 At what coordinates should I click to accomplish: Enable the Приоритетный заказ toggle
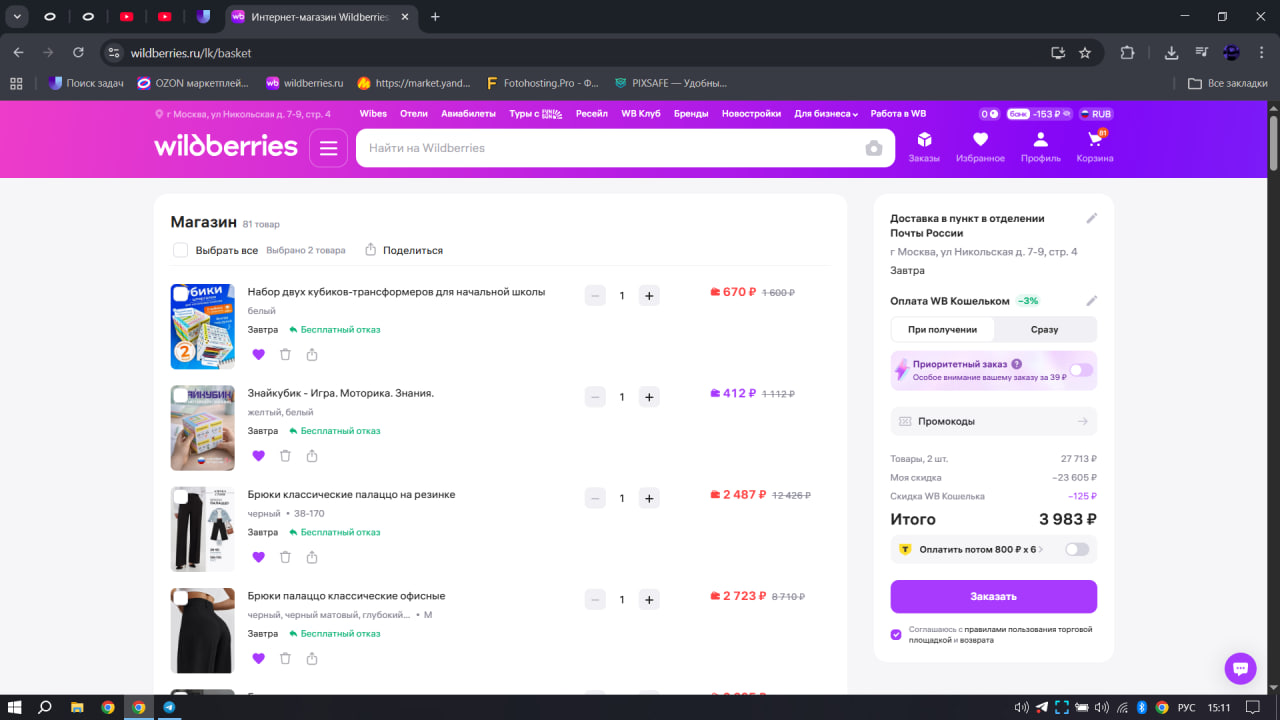(1081, 370)
